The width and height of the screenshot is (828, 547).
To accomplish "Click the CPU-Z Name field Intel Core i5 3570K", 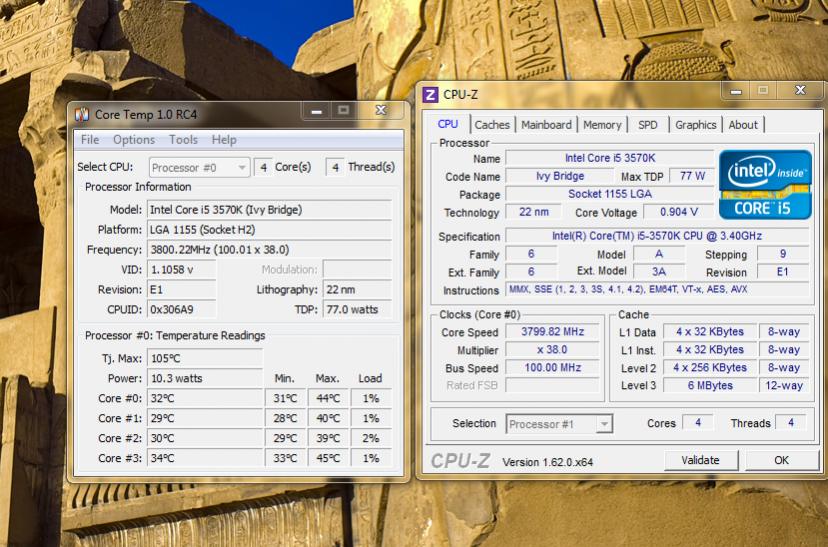I will [610, 158].
